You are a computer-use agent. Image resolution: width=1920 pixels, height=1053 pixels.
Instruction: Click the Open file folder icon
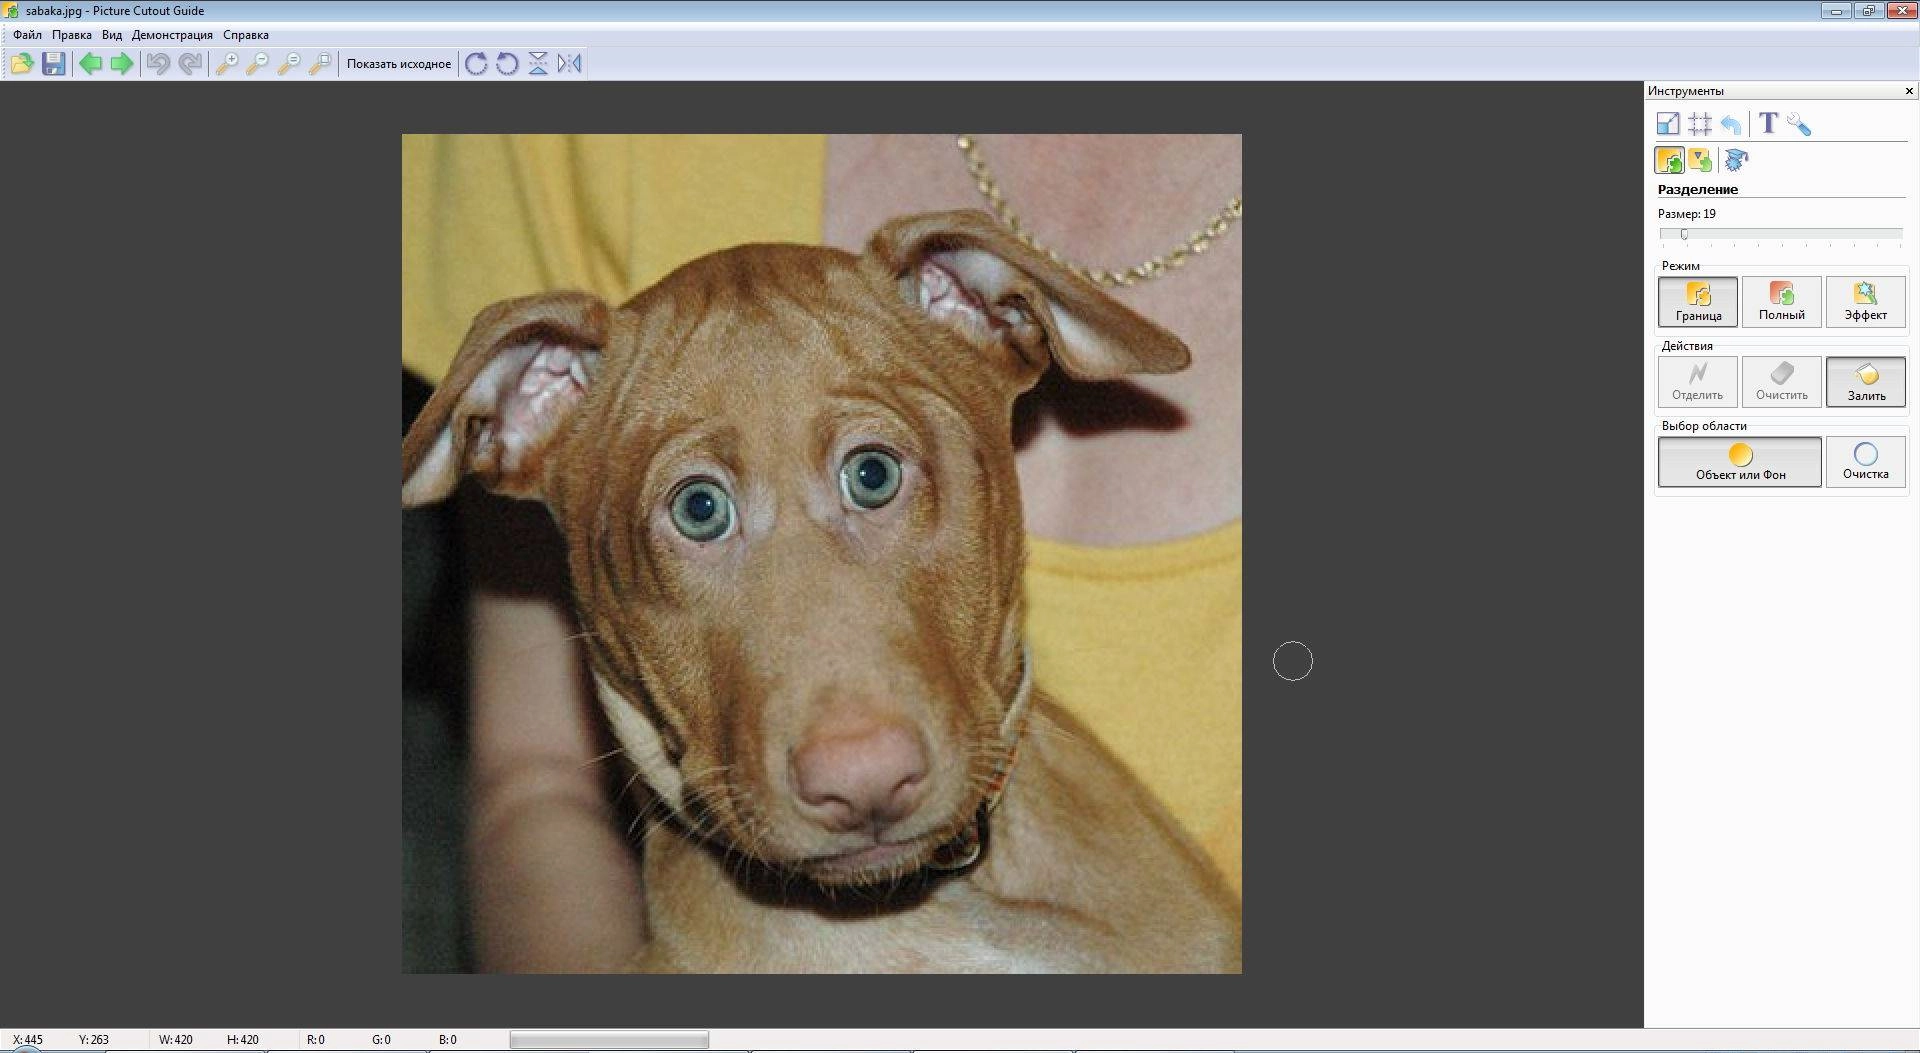click(22, 64)
